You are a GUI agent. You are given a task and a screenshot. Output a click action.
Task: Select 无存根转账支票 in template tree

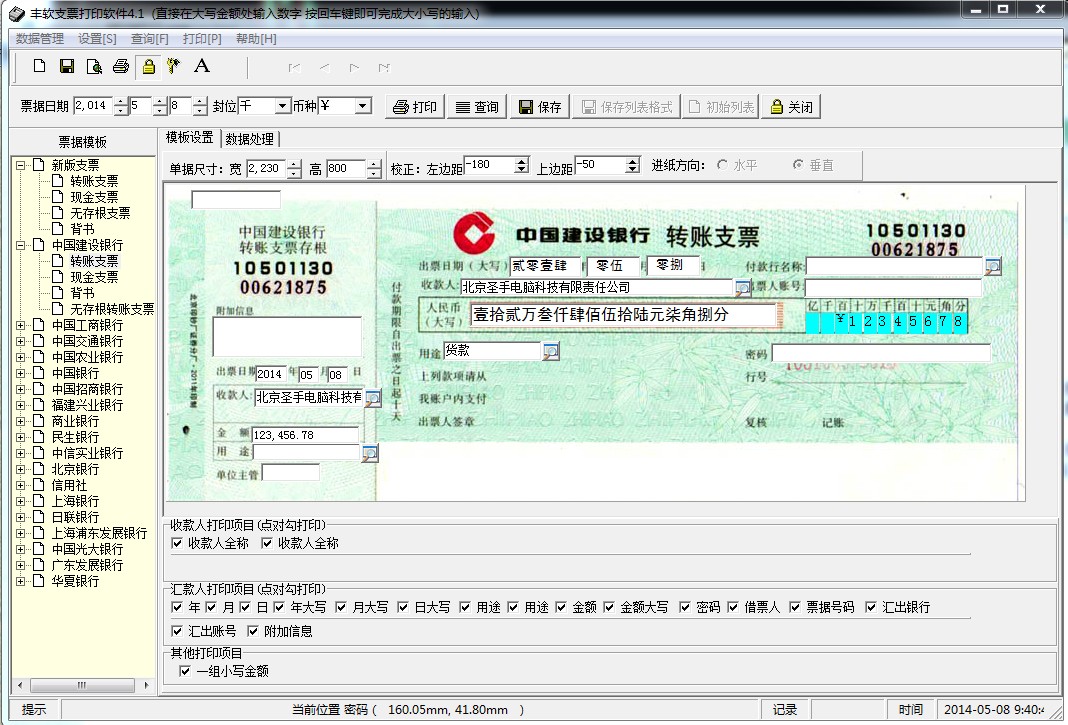(x=112, y=309)
